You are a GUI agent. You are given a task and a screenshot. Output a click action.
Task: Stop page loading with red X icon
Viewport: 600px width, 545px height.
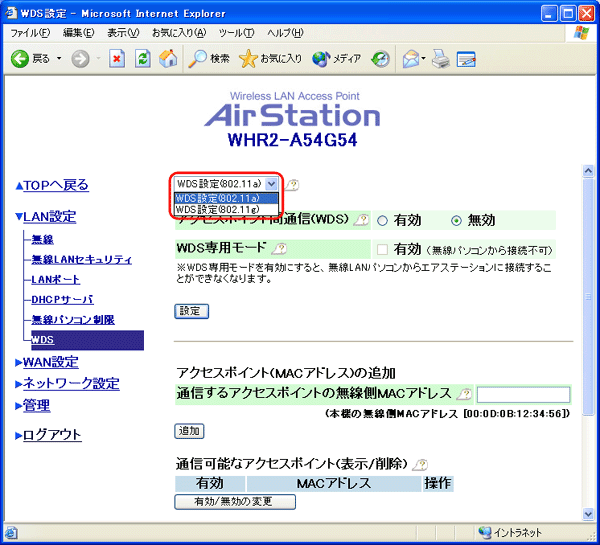117,59
